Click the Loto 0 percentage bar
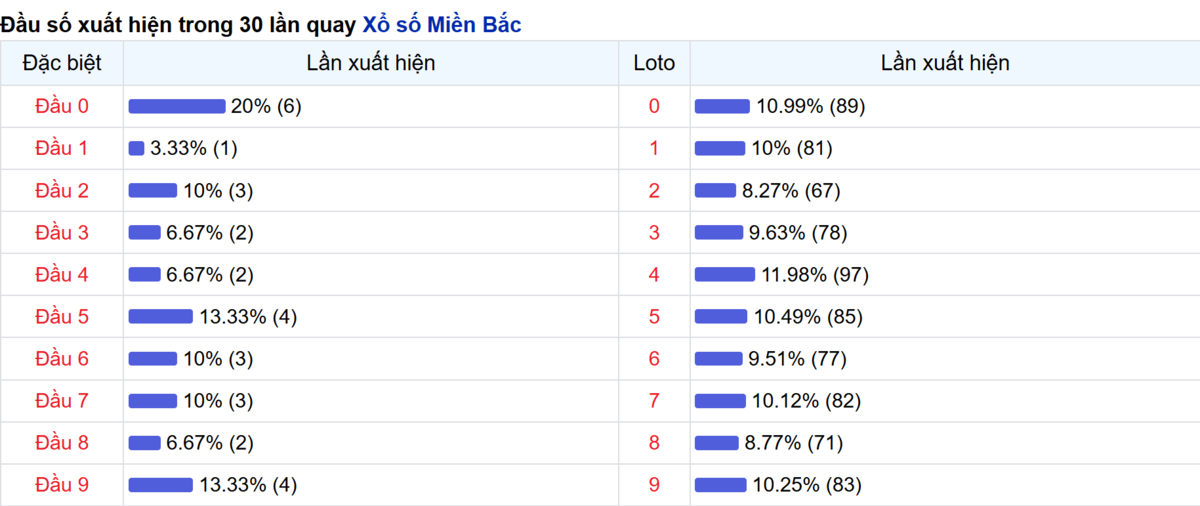The image size is (1200, 506). coord(722,107)
